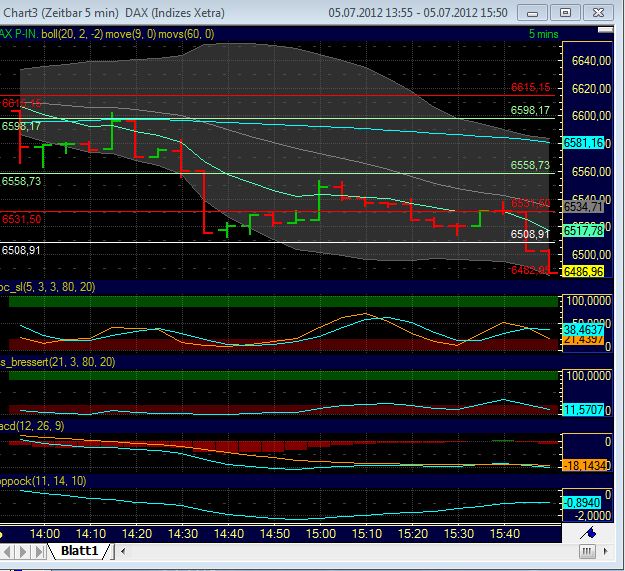Click the 14:50 time axis label
625x571 pixels.
[275, 534]
